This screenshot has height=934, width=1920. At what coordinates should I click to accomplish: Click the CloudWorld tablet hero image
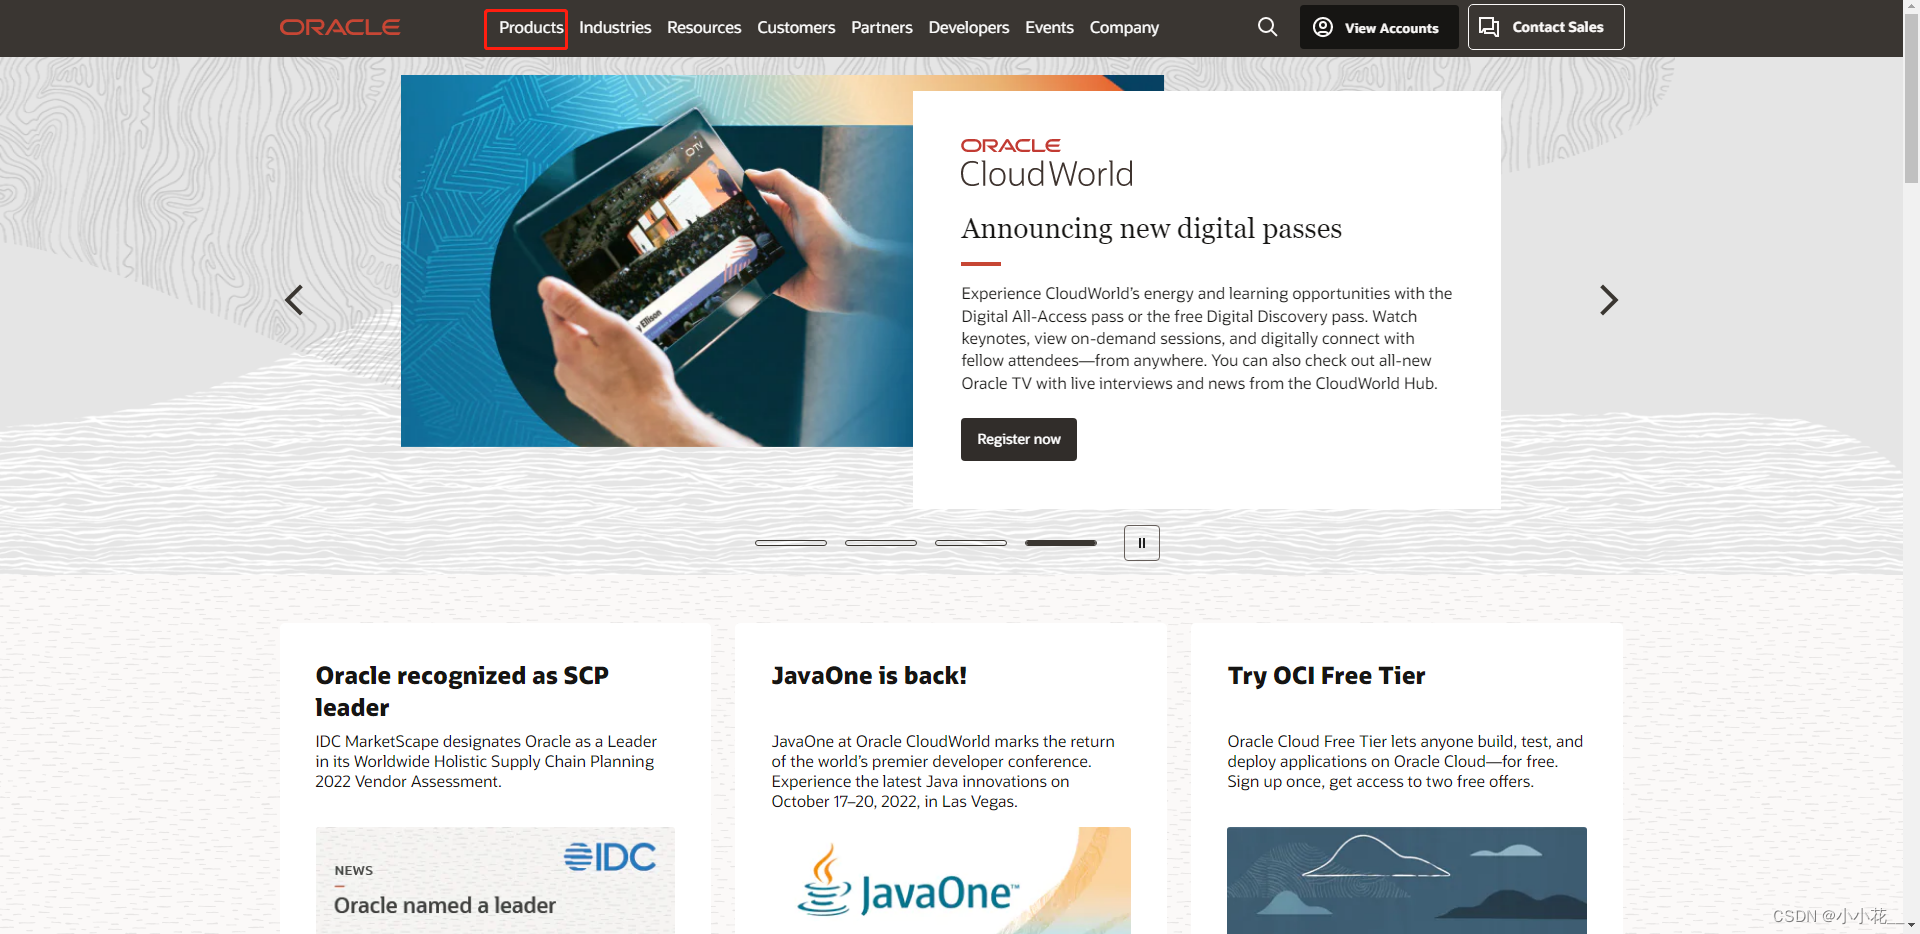click(x=657, y=261)
